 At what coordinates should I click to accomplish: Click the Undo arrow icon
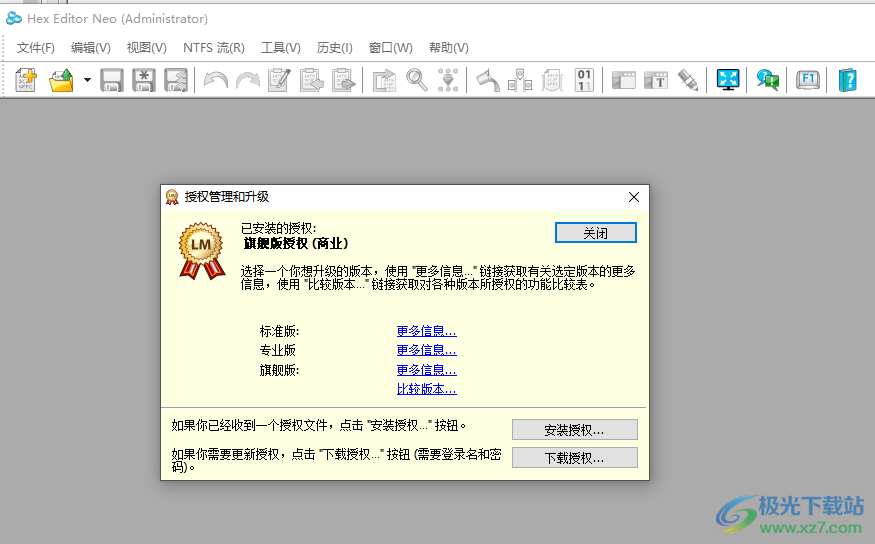point(215,80)
